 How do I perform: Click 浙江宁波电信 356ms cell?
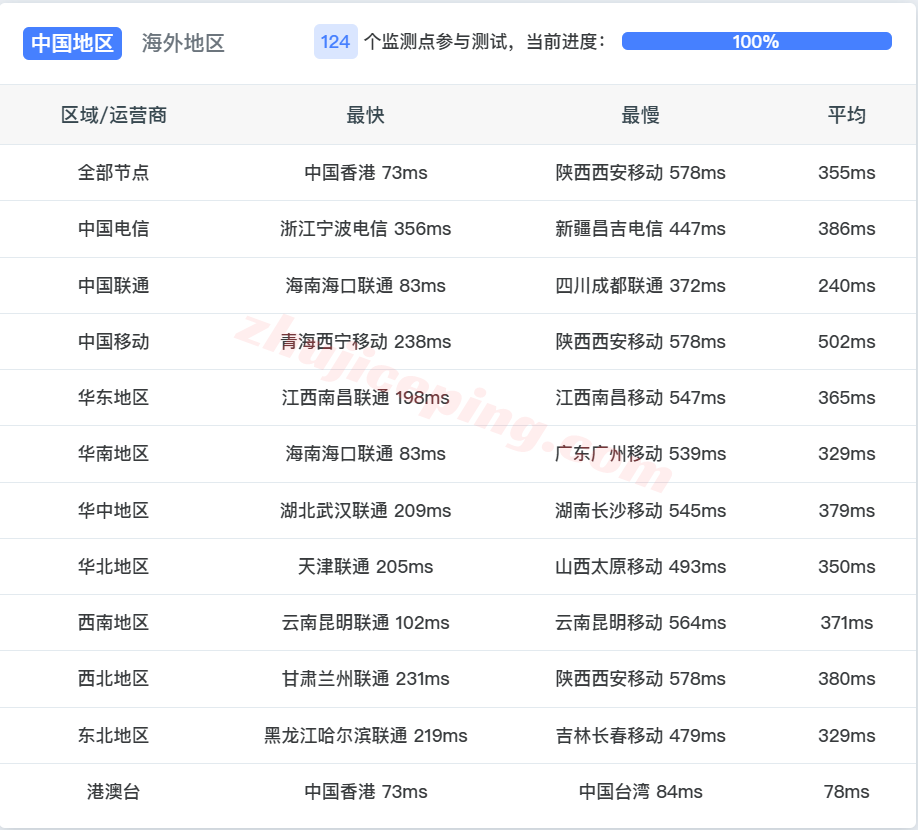point(366,229)
